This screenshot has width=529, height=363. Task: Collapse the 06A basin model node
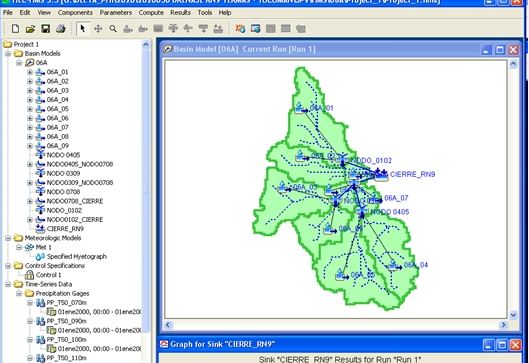(19, 63)
